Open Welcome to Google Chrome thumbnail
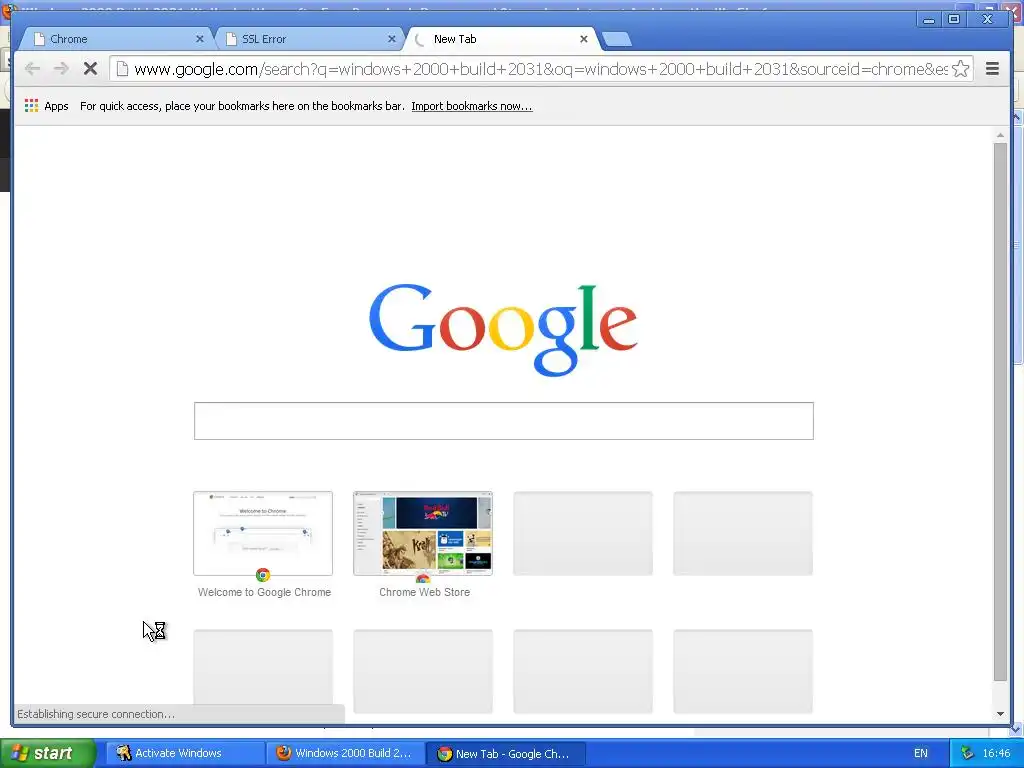Screen dimensions: 1024x768 [x=263, y=534]
